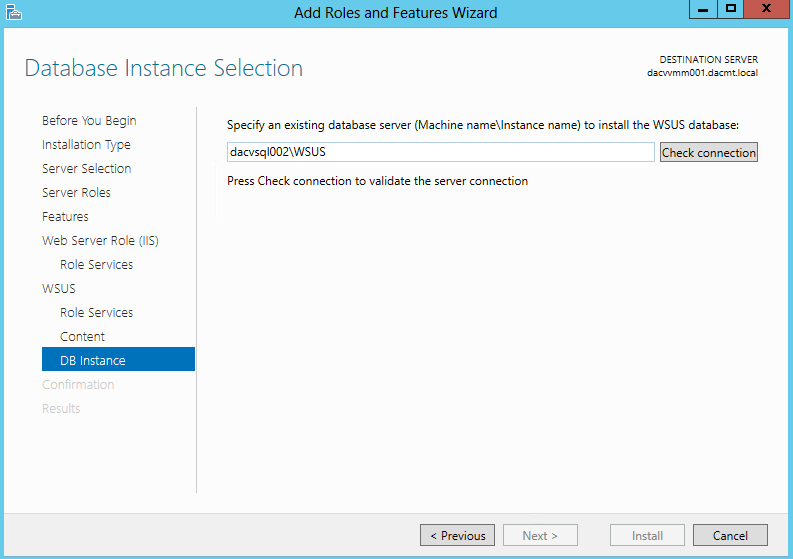This screenshot has height=559, width=793.
Task: Click Check connection to validate server
Action: (x=709, y=152)
